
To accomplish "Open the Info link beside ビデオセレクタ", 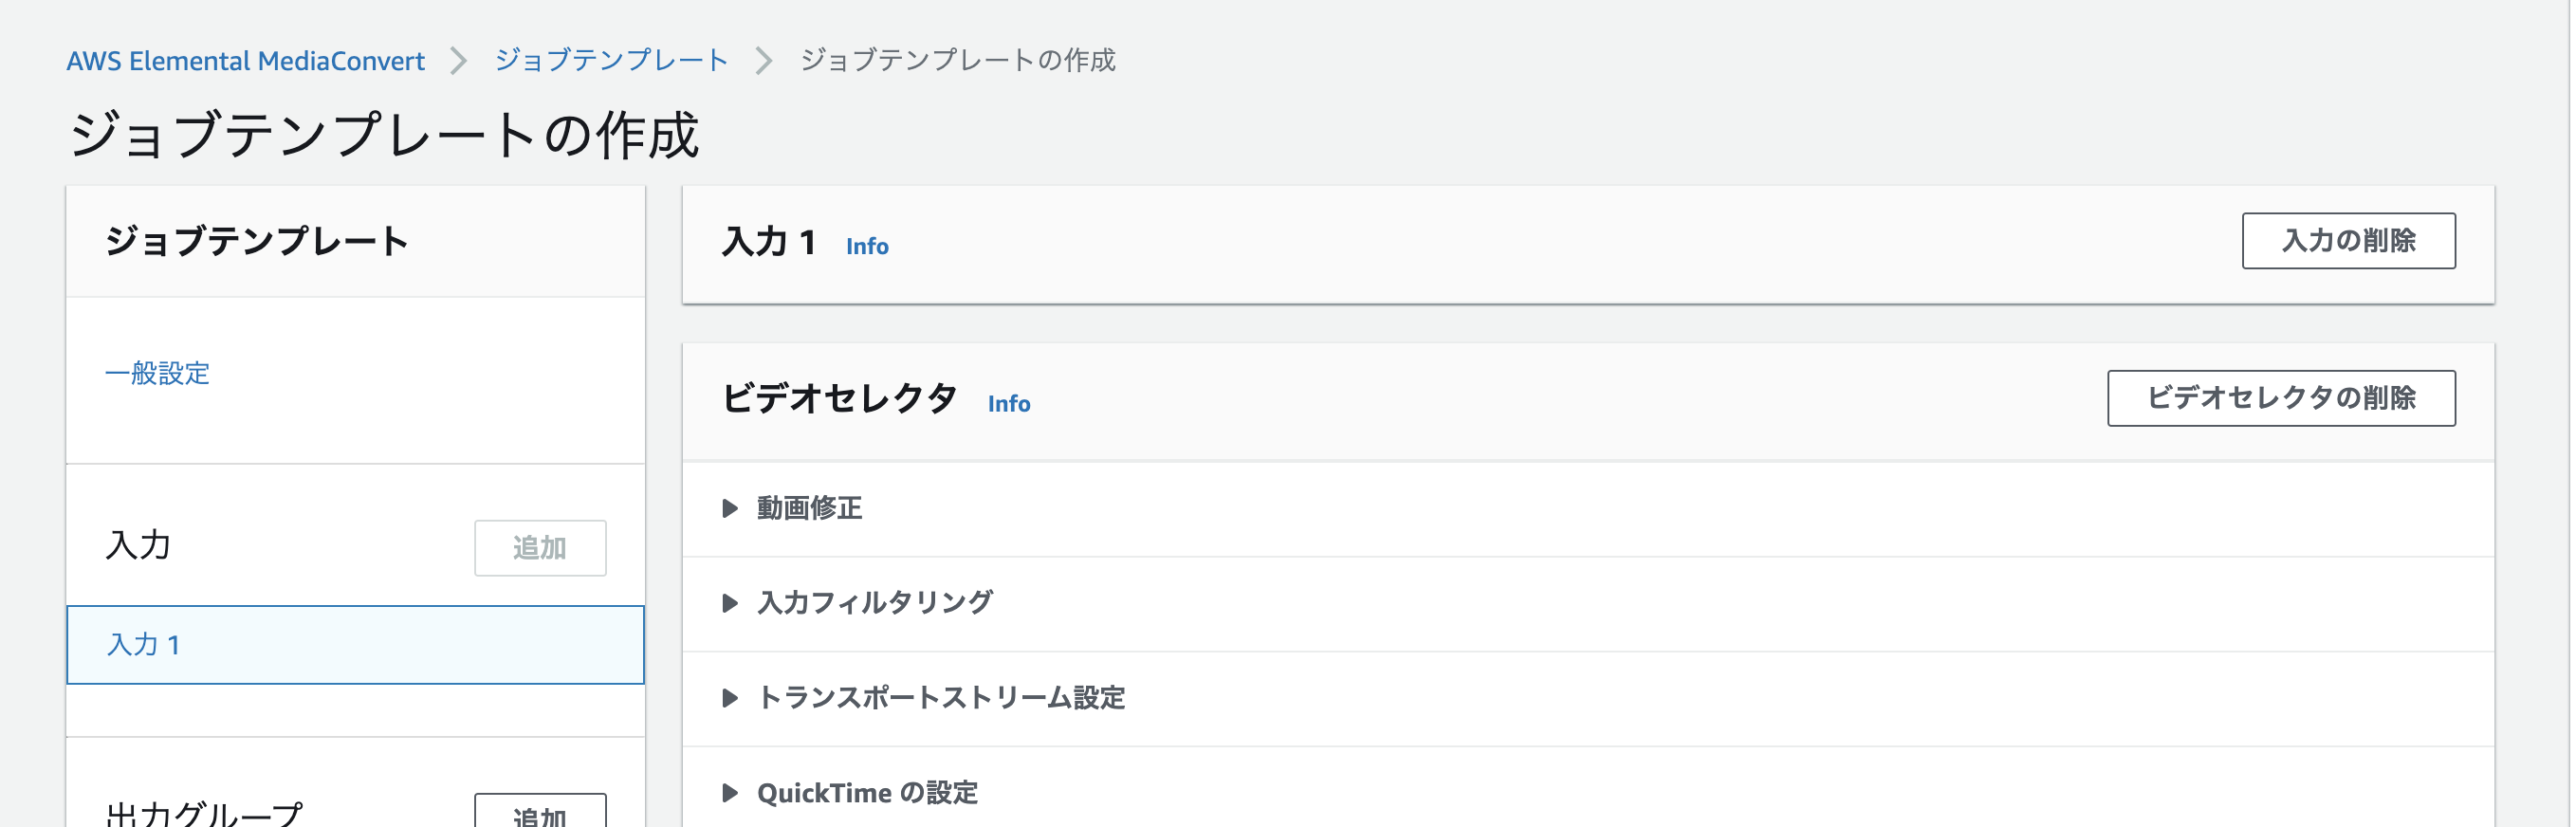I will tap(1008, 403).
